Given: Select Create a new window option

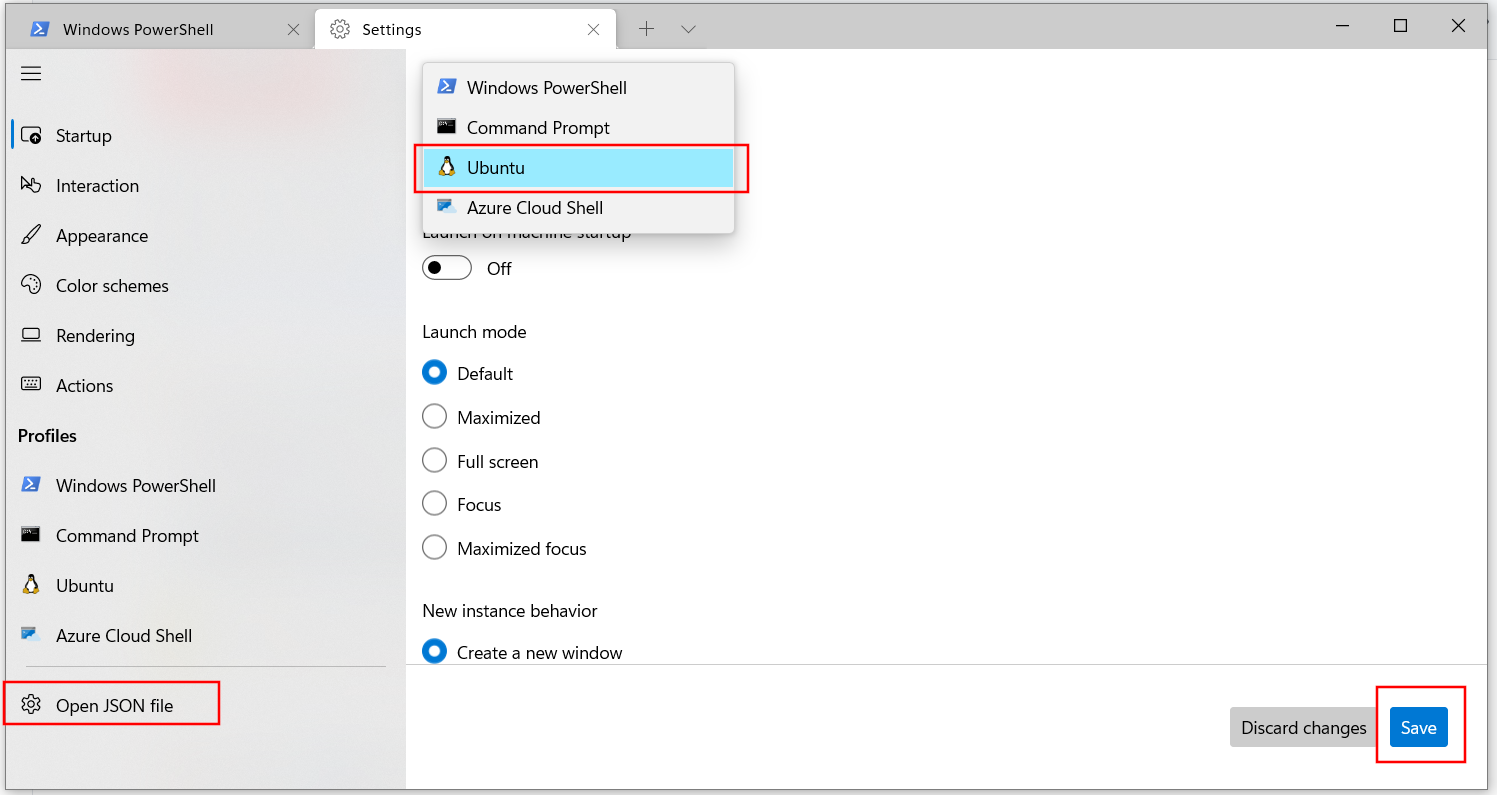Looking at the screenshot, I should [x=434, y=652].
